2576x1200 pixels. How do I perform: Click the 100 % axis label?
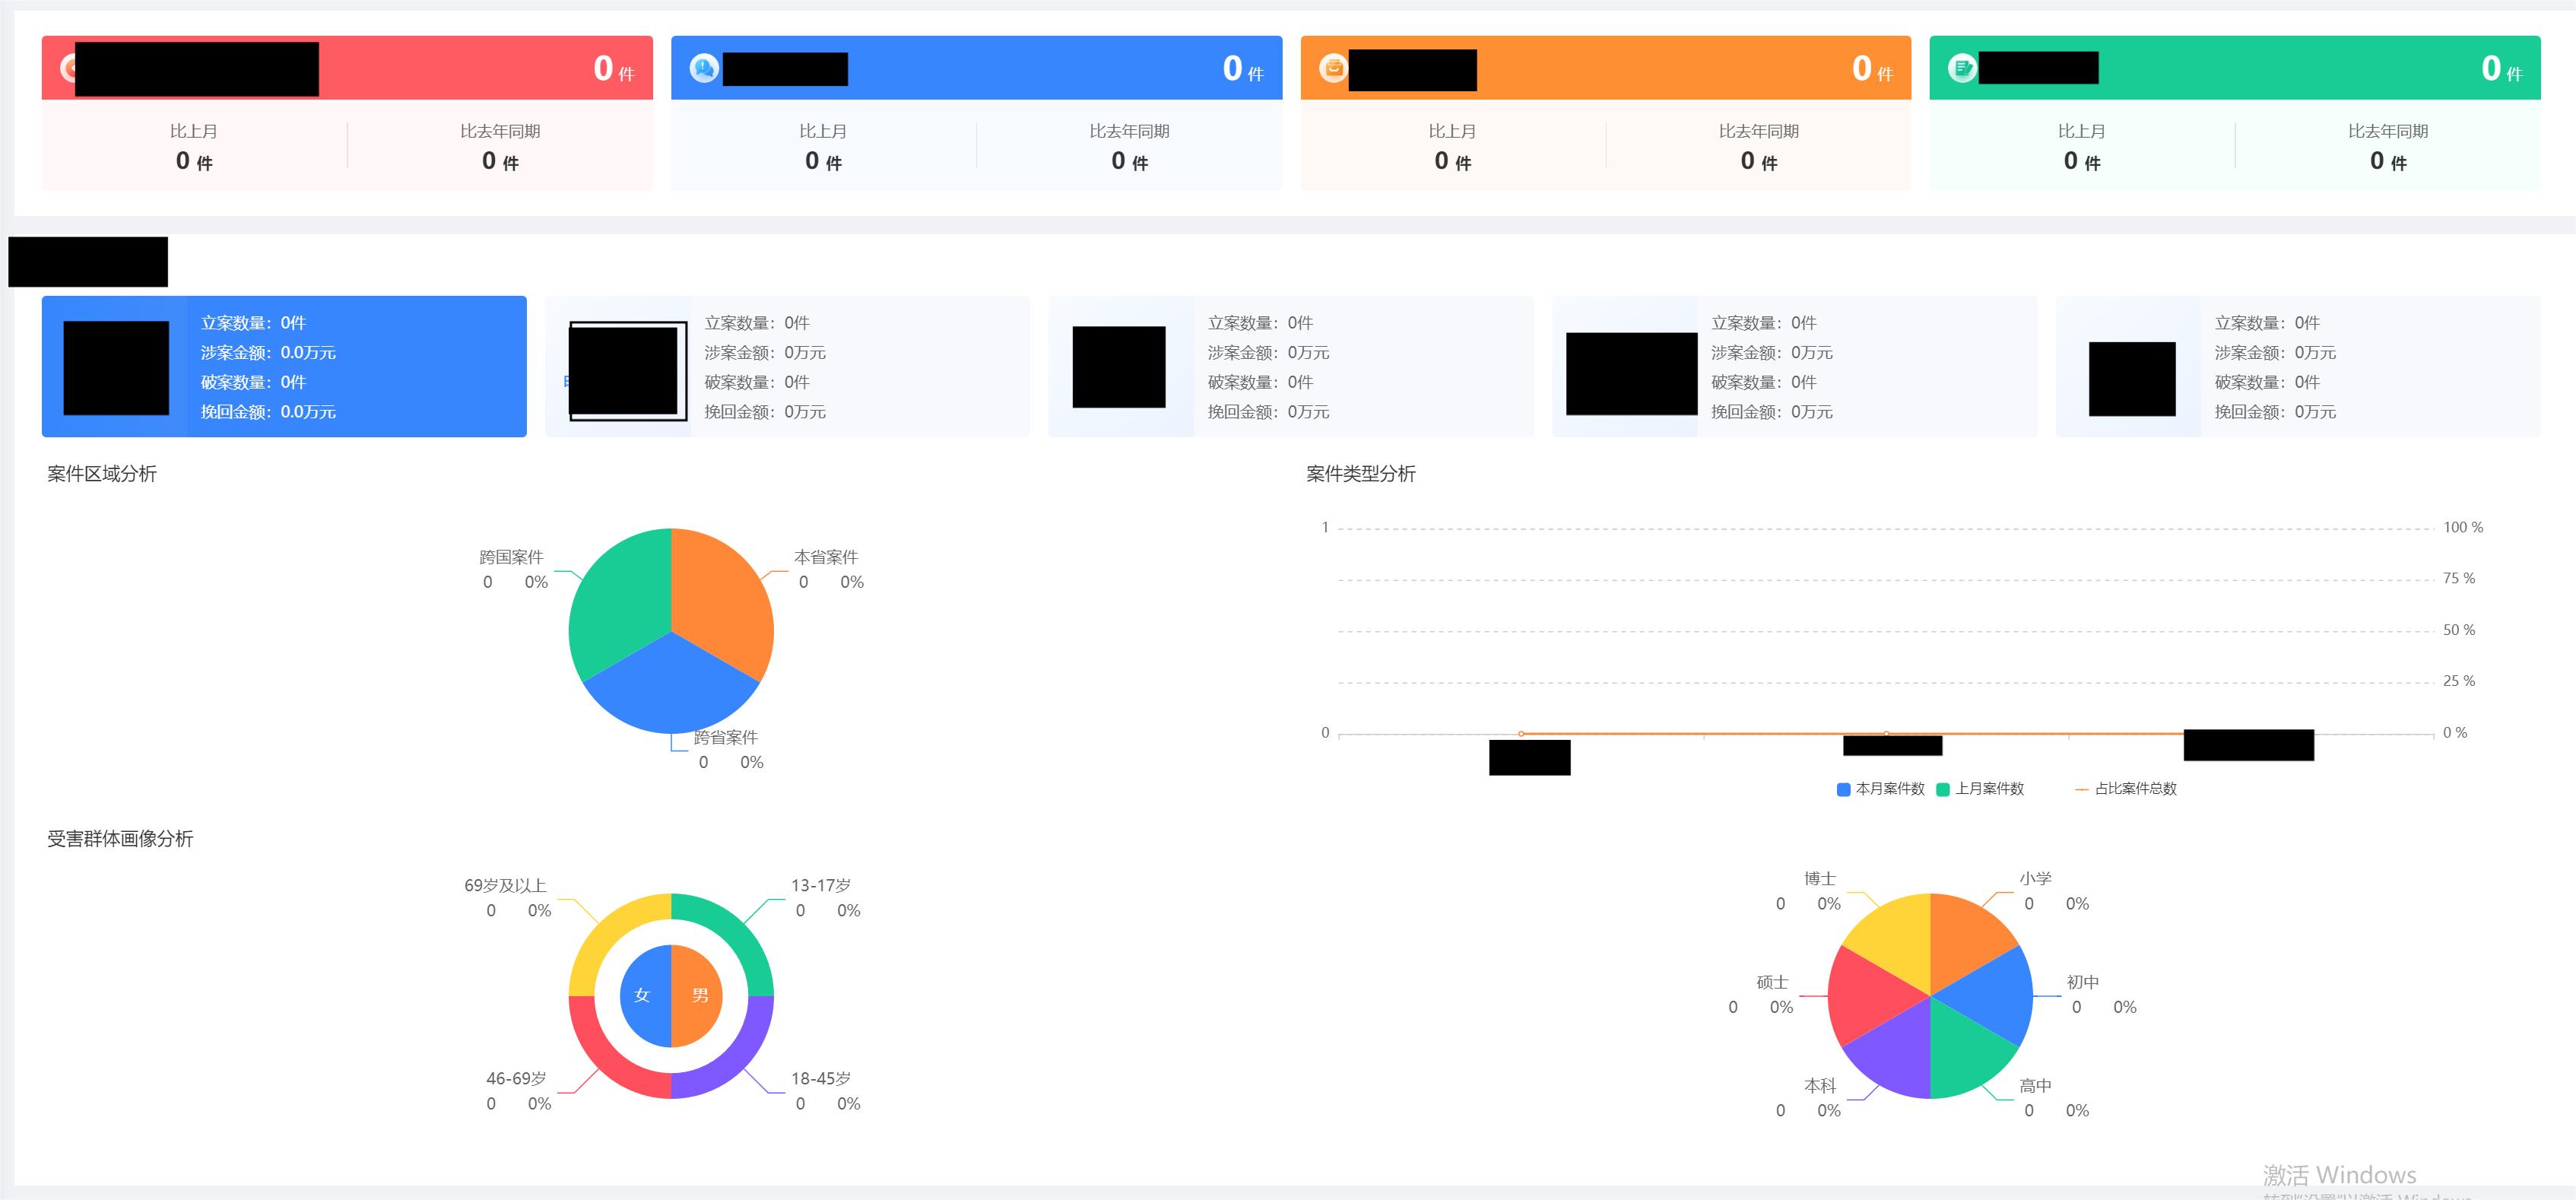pyautogui.click(x=2463, y=527)
